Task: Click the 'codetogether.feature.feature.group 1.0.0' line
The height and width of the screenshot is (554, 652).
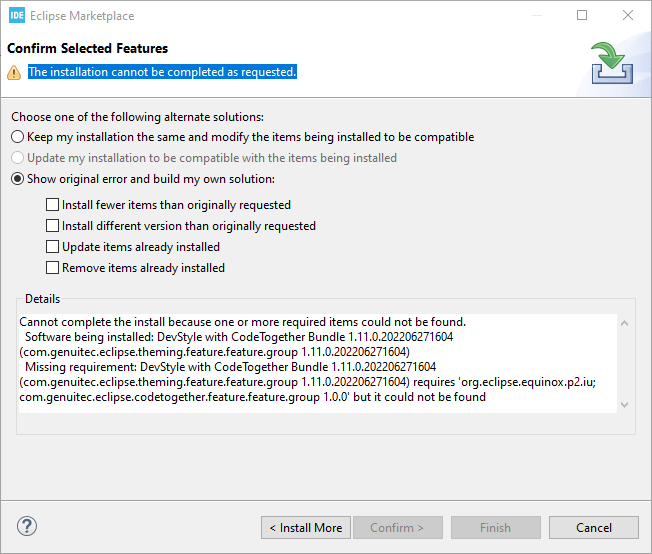Action: tap(252, 397)
